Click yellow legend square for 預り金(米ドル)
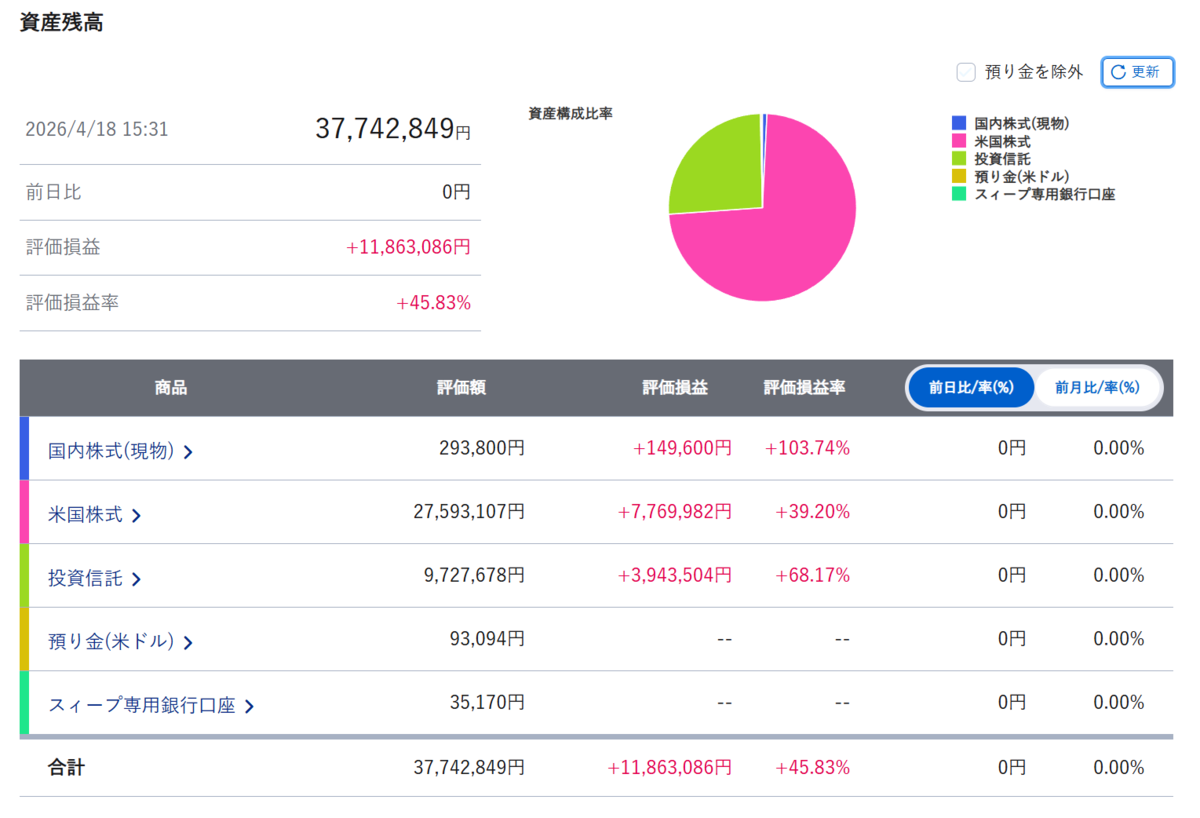The image size is (1200, 818). [959, 176]
